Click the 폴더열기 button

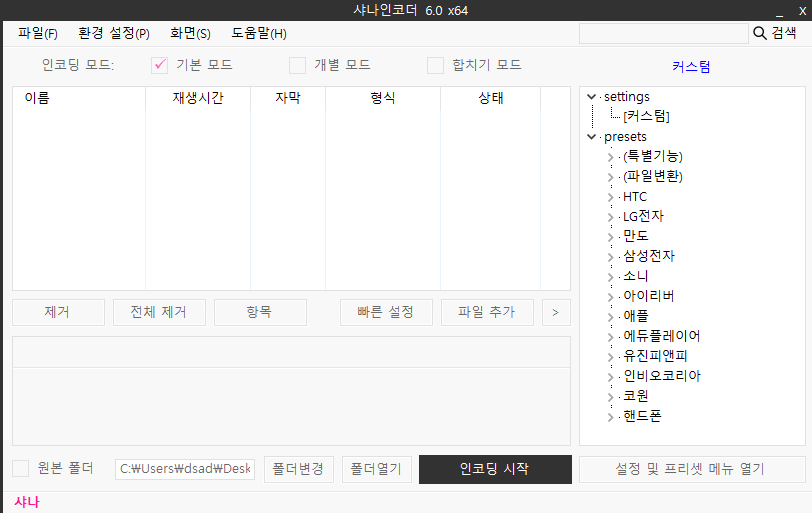coord(376,469)
